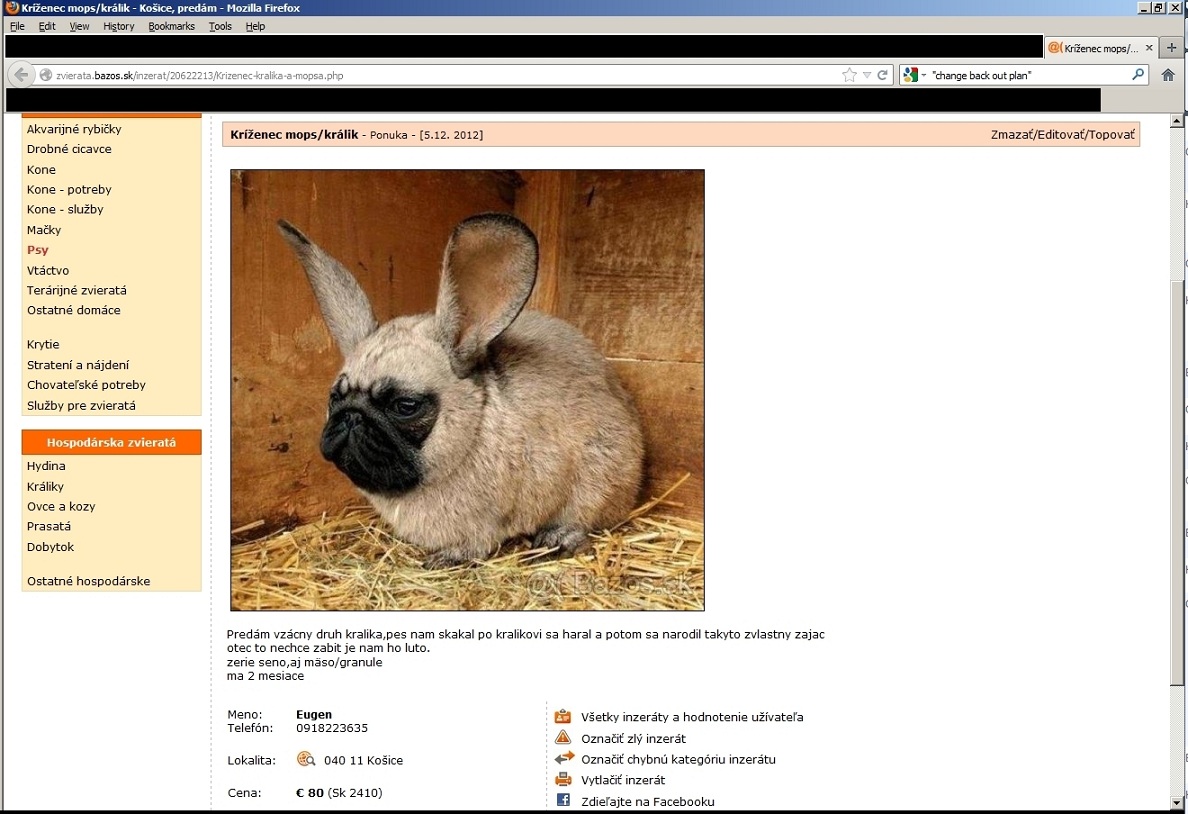Image resolution: width=1188 pixels, height=814 pixels.
Task: Click the reload page icon
Action: 883,75
